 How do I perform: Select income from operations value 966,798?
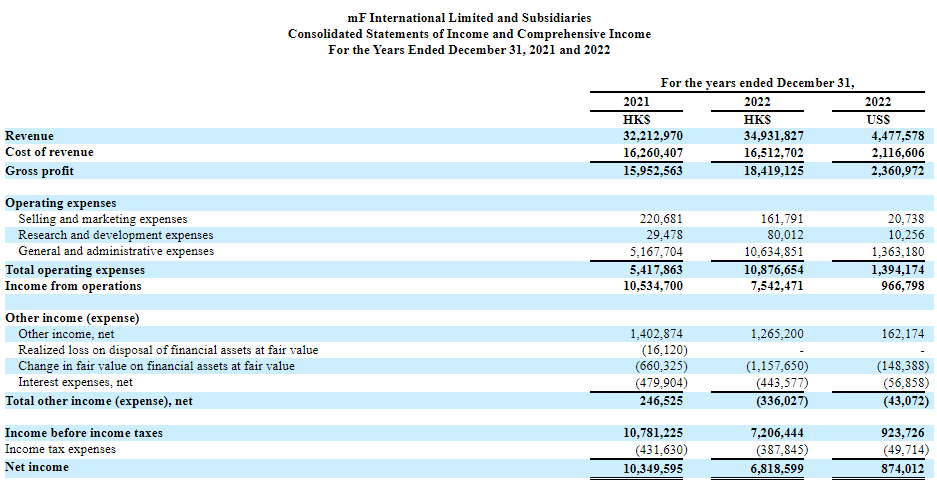(x=904, y=286)
